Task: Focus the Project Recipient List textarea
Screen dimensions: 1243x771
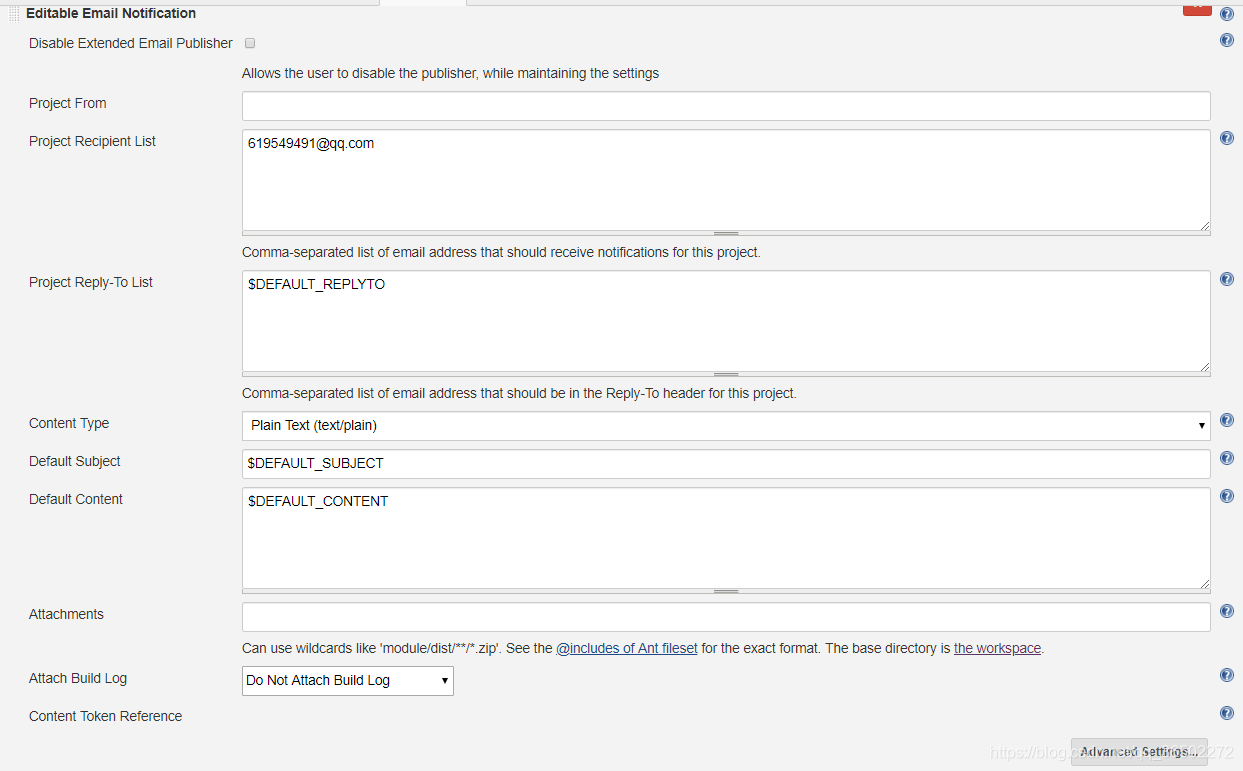Action: (725, 180)
